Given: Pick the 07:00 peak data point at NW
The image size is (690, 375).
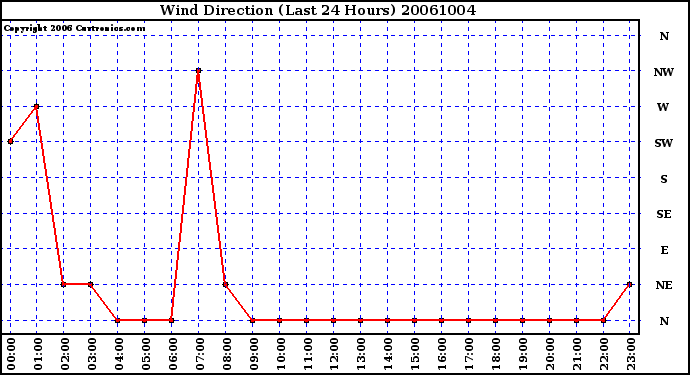Looking at the screenshot, I should (198, 70).
